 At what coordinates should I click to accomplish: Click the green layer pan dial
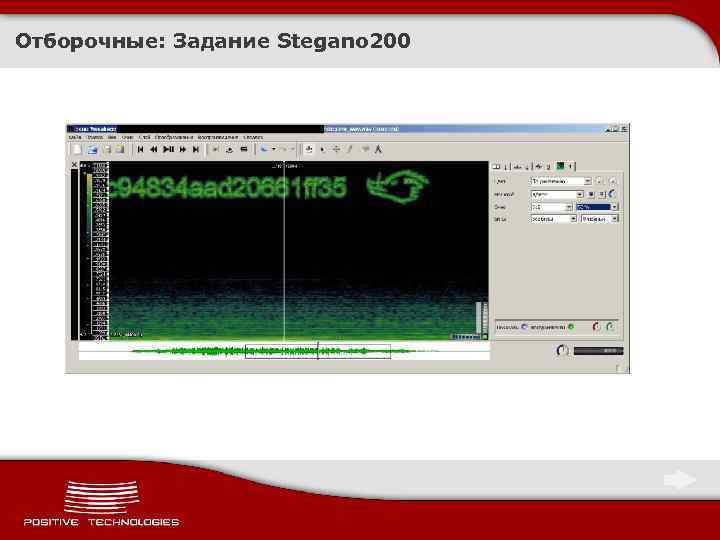(610, 327)
